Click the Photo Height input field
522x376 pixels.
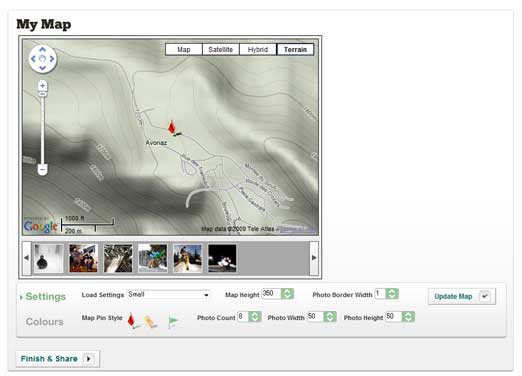394,317
